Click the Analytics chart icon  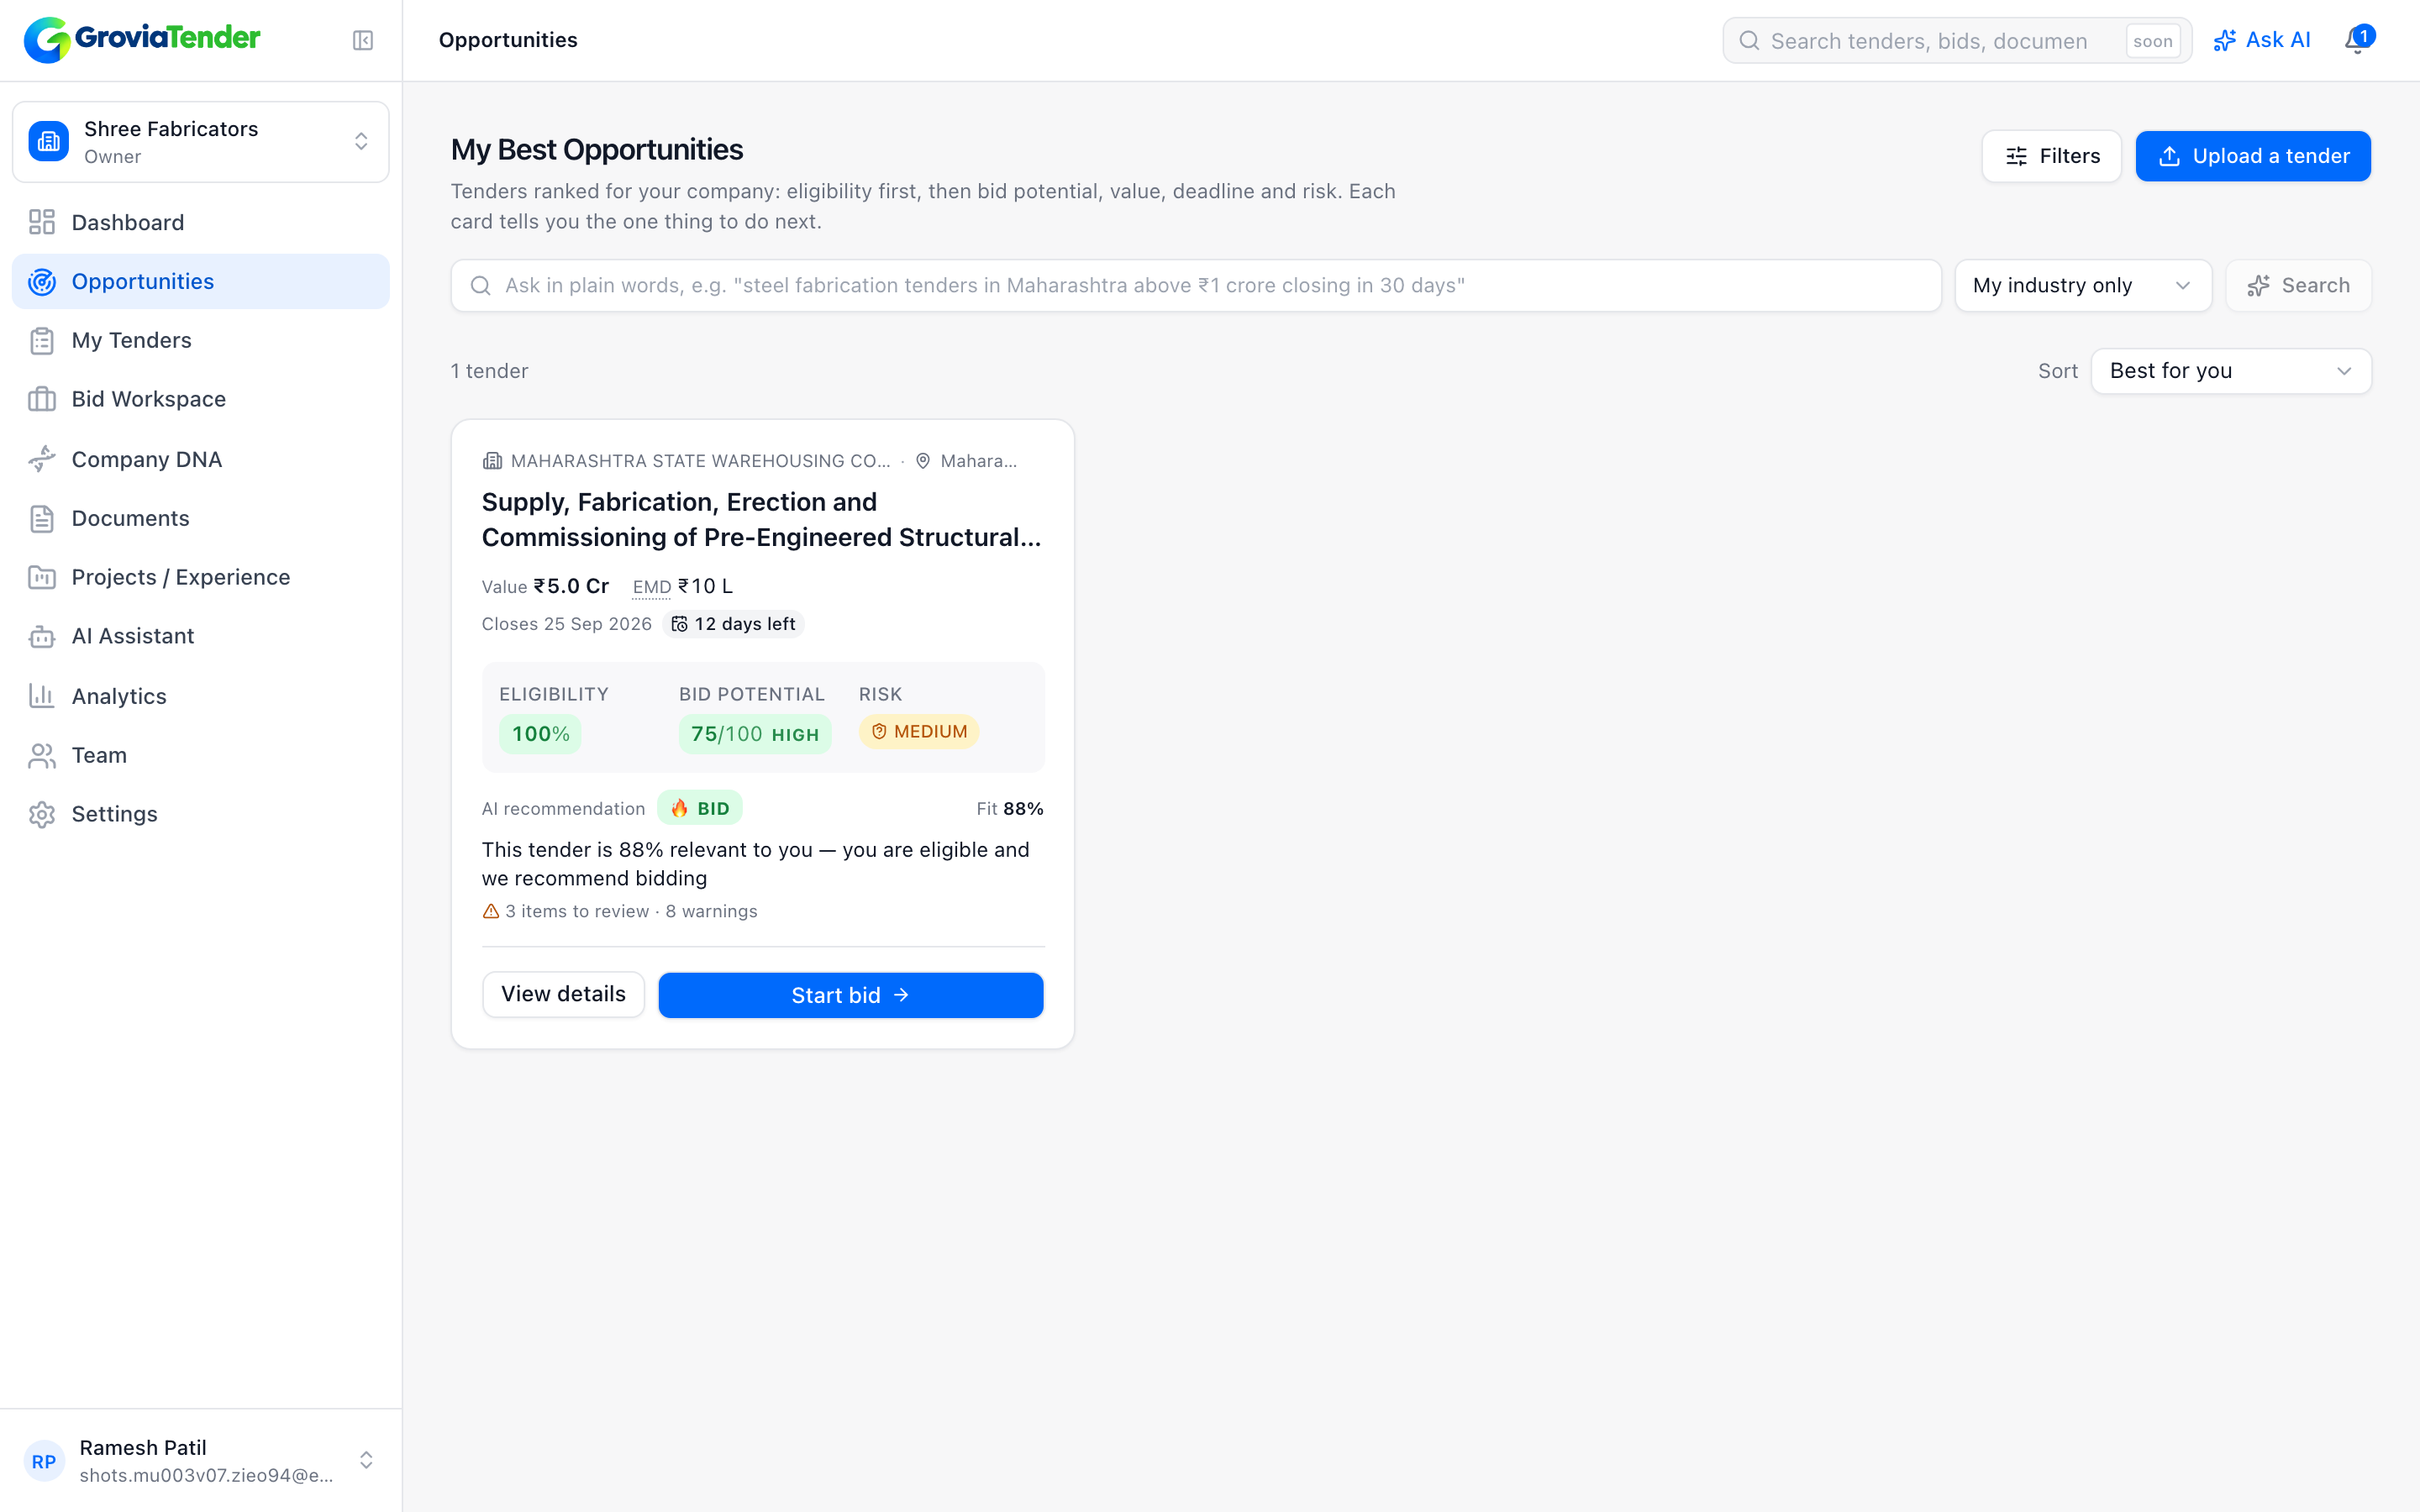(42, 696)
